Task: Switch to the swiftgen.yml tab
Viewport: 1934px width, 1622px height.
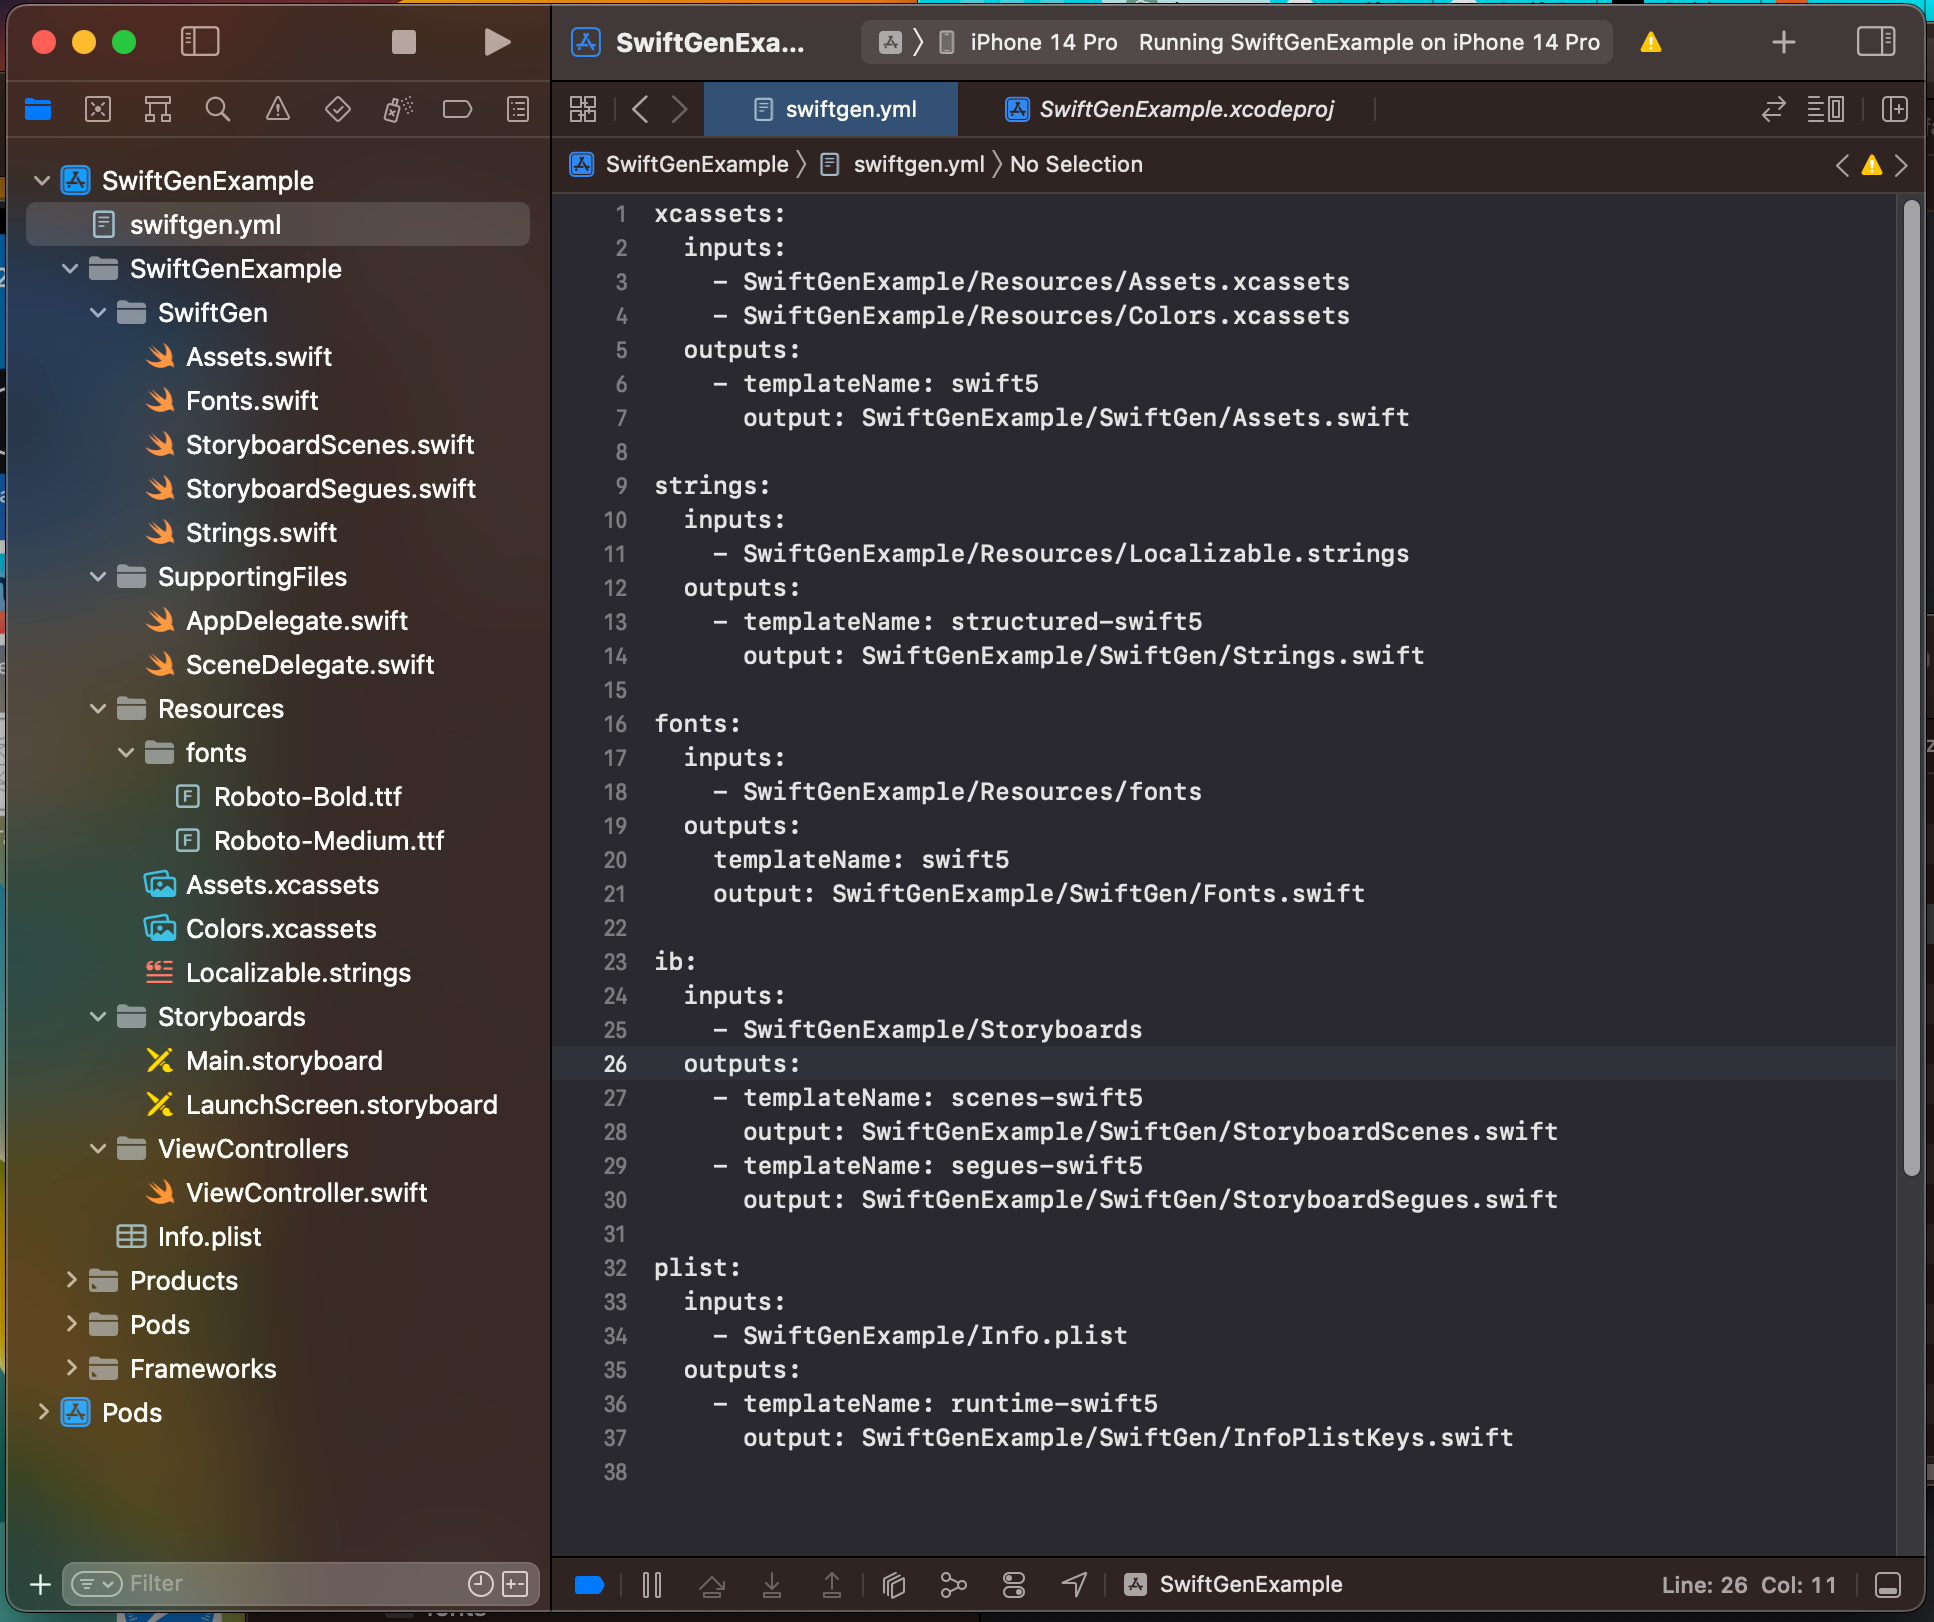Action: point(832,109)
